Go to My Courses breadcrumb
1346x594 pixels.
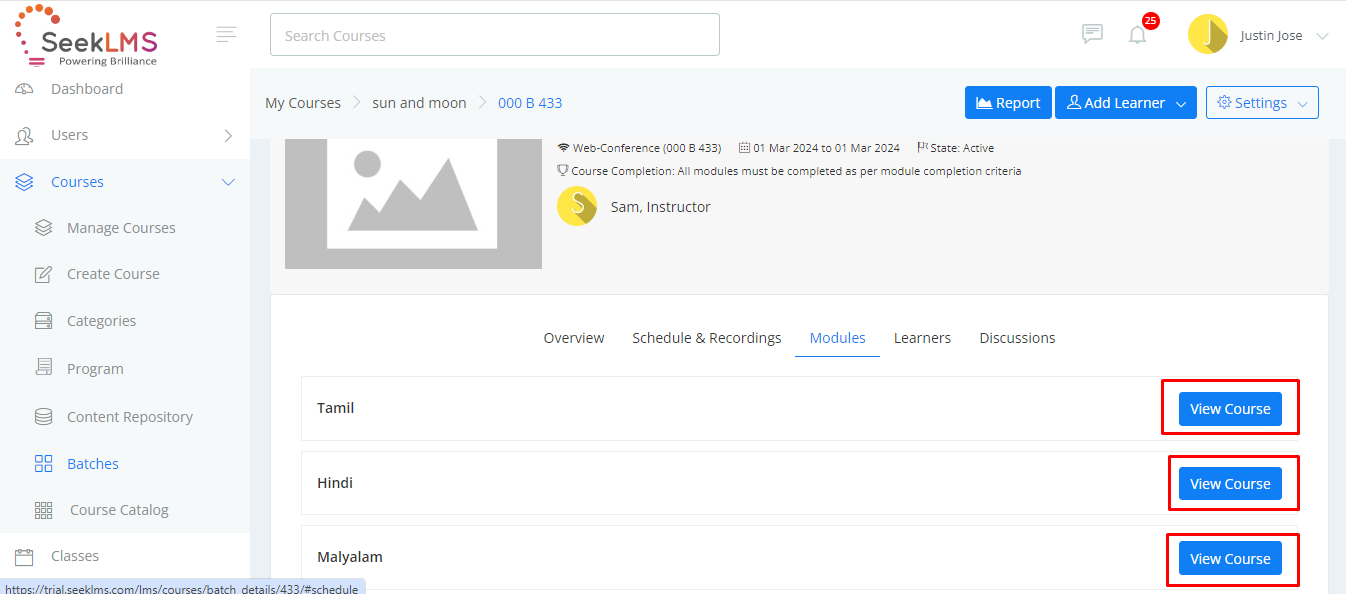tap(303, 103)
